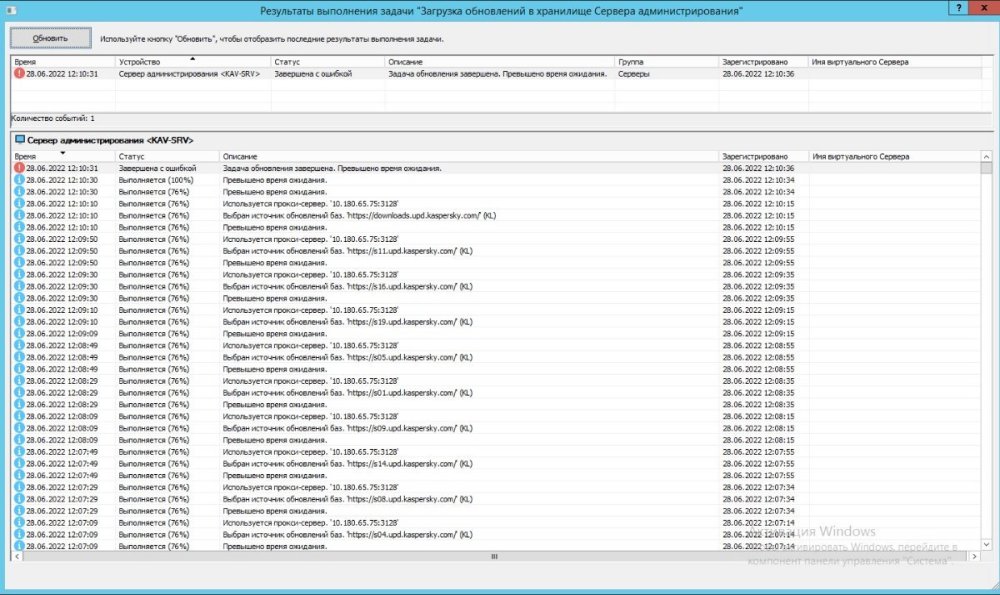Click info icon of downloads.upd.kaspersky.com row
Viewport: 1000px width, 595px height.
pyautogui.click(x=19, y=216)
